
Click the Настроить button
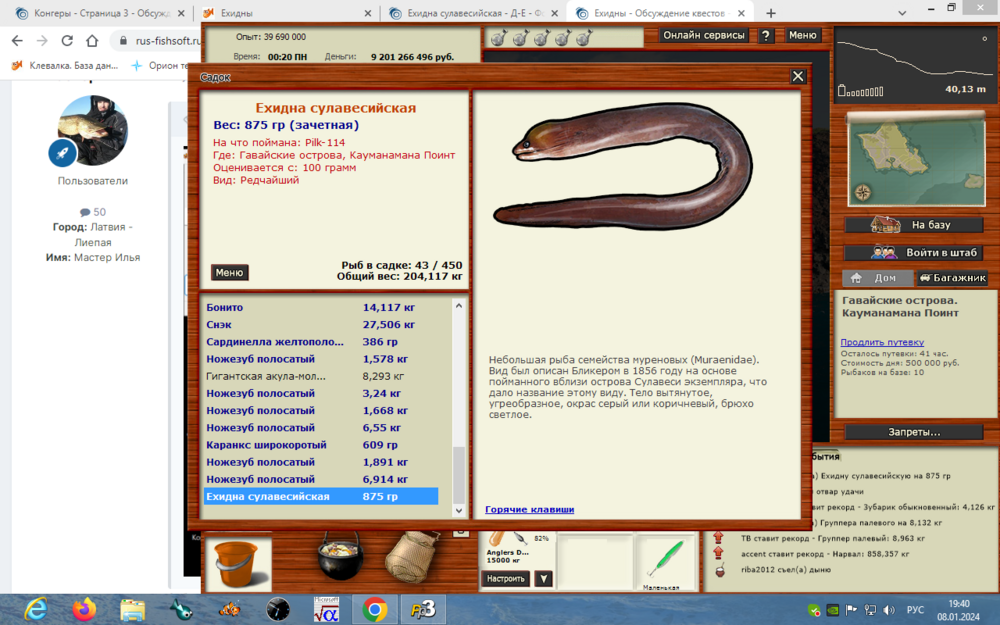pyautogui.click(x=506, y=578)
